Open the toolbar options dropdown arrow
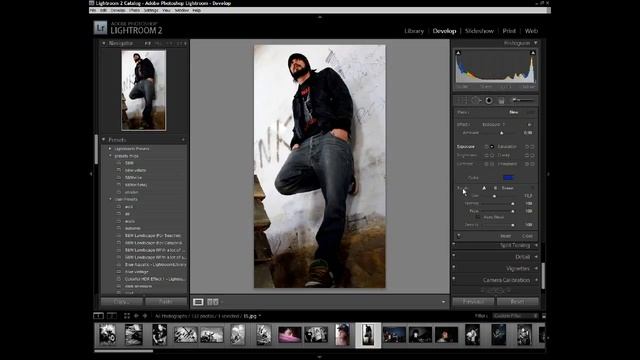640x360 pixels. pos(443,302)
